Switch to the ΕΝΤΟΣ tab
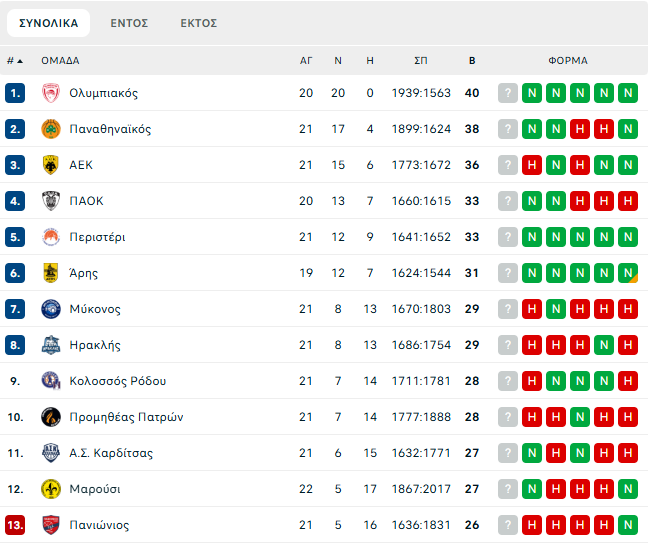This screenshot has width=651, height=547. (x=129, y=23)
